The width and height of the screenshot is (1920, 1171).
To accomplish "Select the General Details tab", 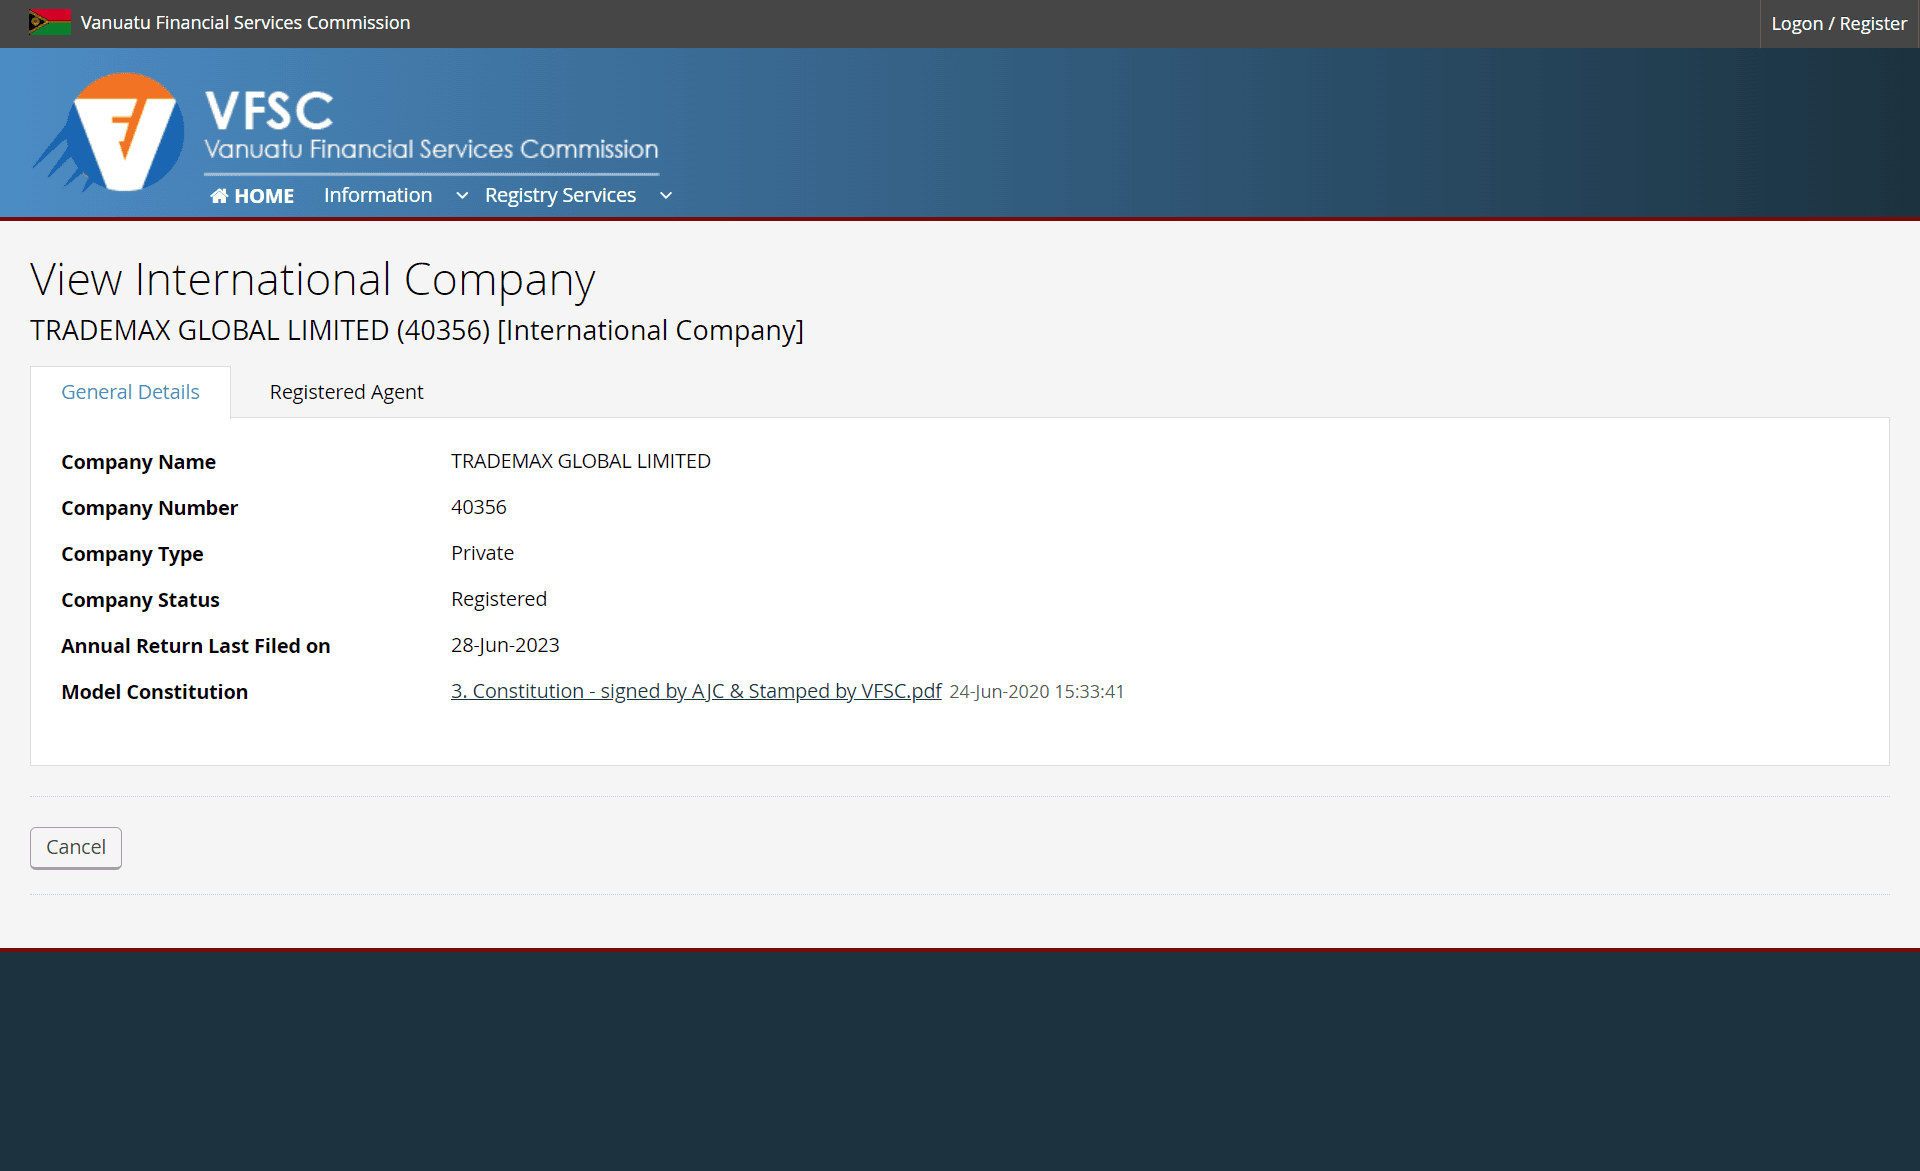I will [x=130, y=392].
